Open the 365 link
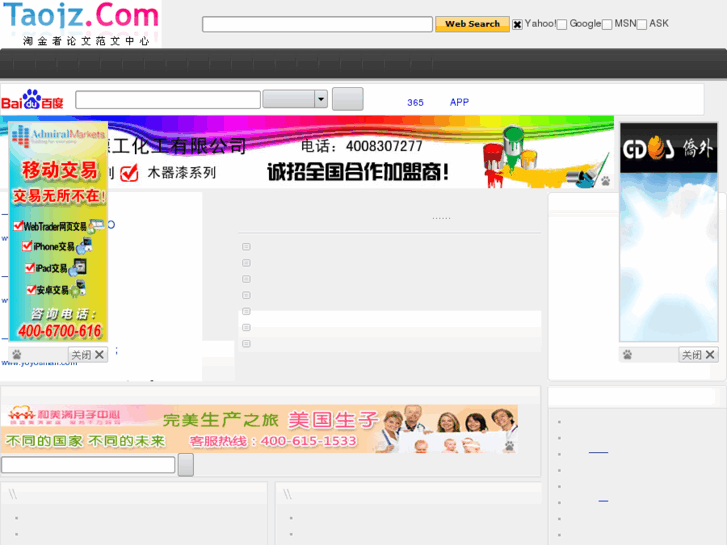 coord(415,103)
